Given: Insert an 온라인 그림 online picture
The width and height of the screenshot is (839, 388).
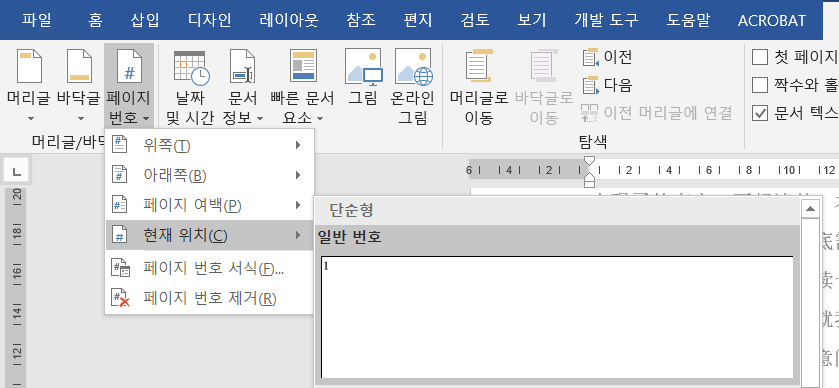Looking at the screenshot, I should tap(413, 86).
